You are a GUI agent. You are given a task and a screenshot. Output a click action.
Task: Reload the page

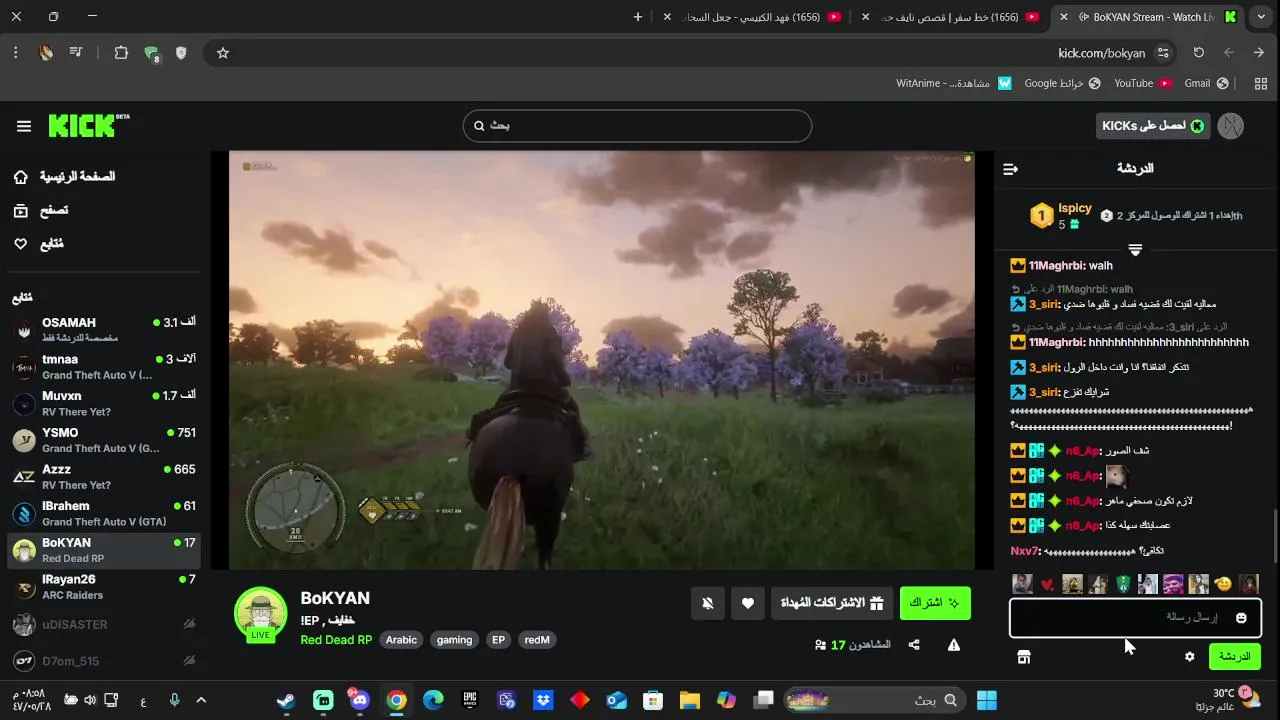tap(1199, 53)
